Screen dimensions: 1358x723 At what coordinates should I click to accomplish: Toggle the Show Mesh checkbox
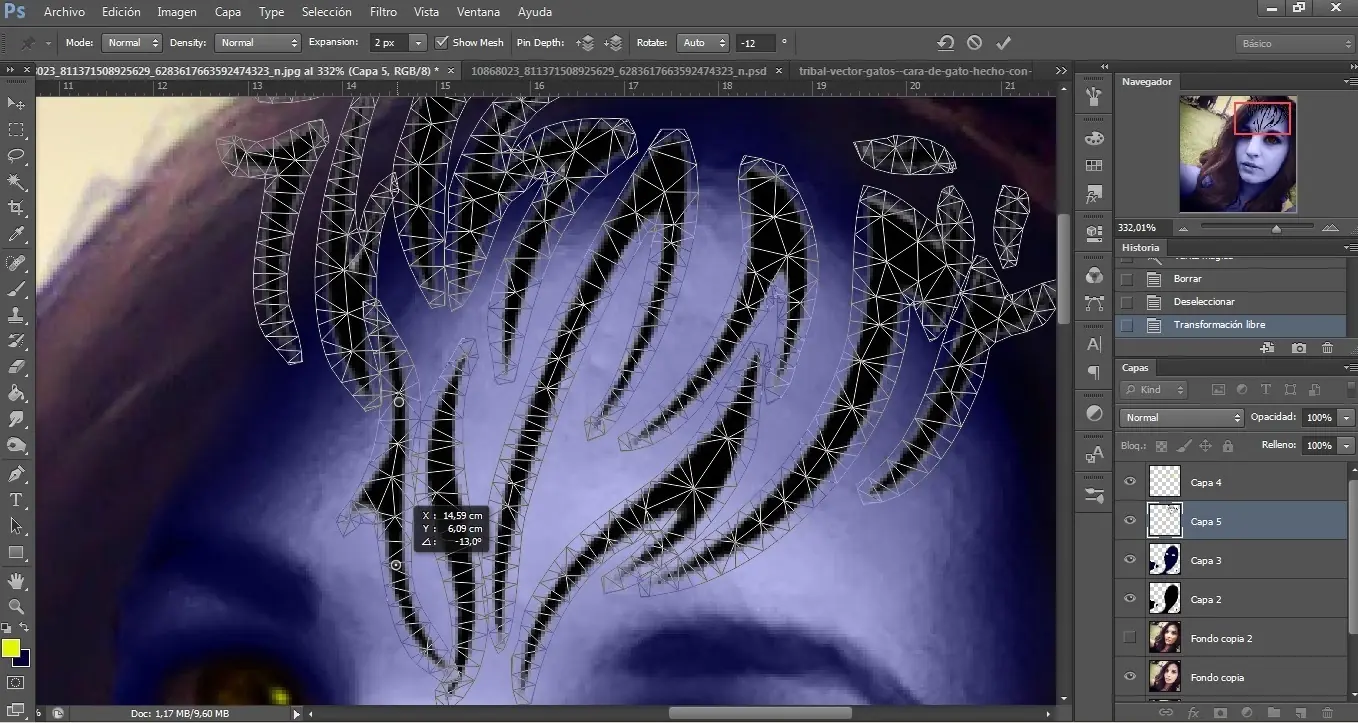point(444,43)
